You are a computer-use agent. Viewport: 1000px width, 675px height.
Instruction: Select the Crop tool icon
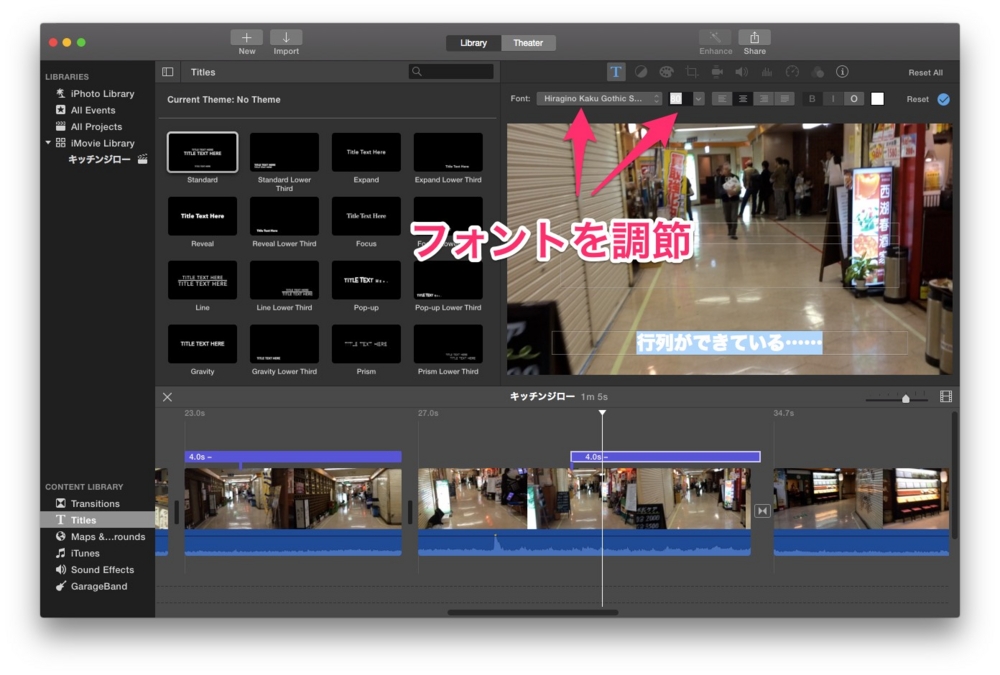[691, 72]
